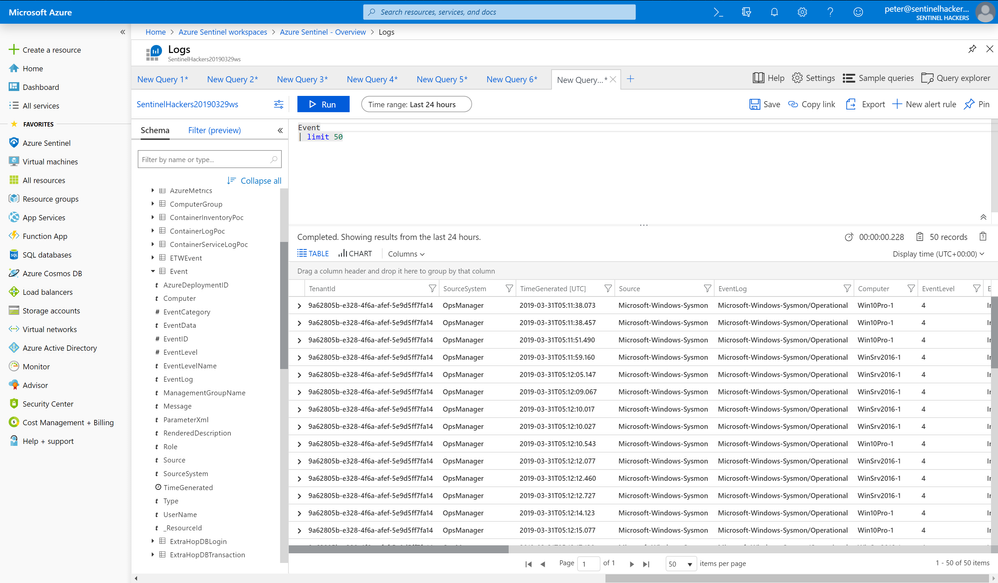Switch results to TABLE view

click(313, 254)
